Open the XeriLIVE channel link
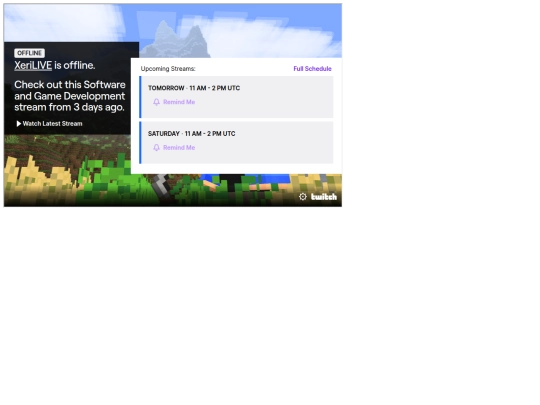540x405 pixels. (x=33, y=65)
